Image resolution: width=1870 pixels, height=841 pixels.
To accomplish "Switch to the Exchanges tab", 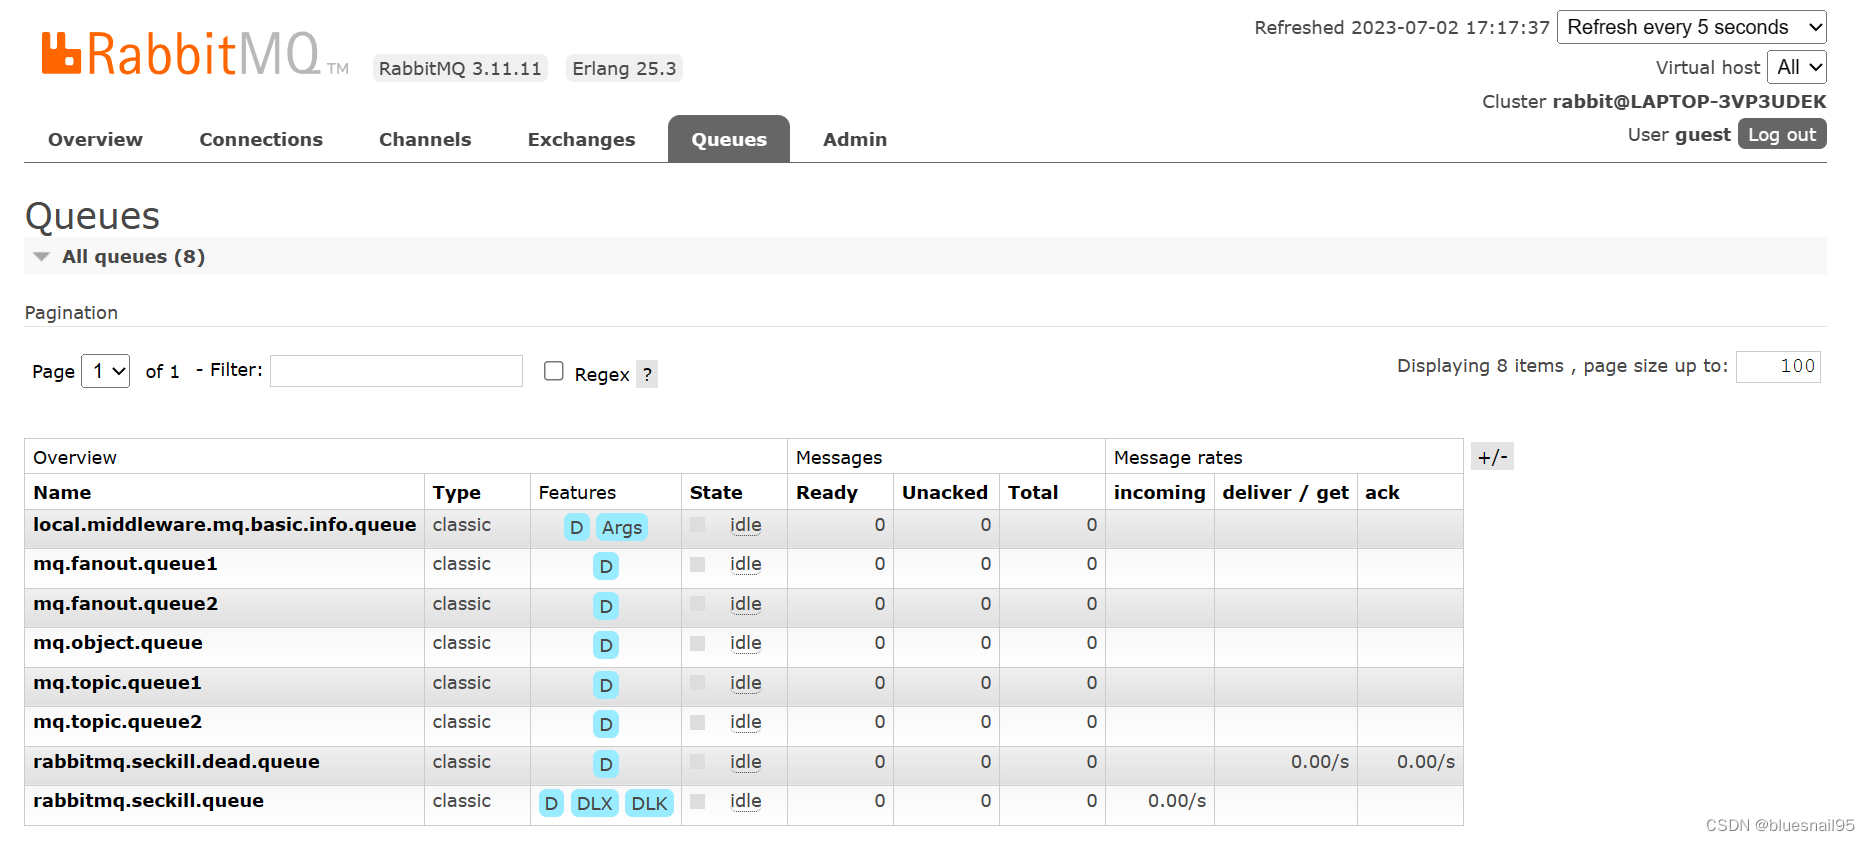I will coord(581,139).
